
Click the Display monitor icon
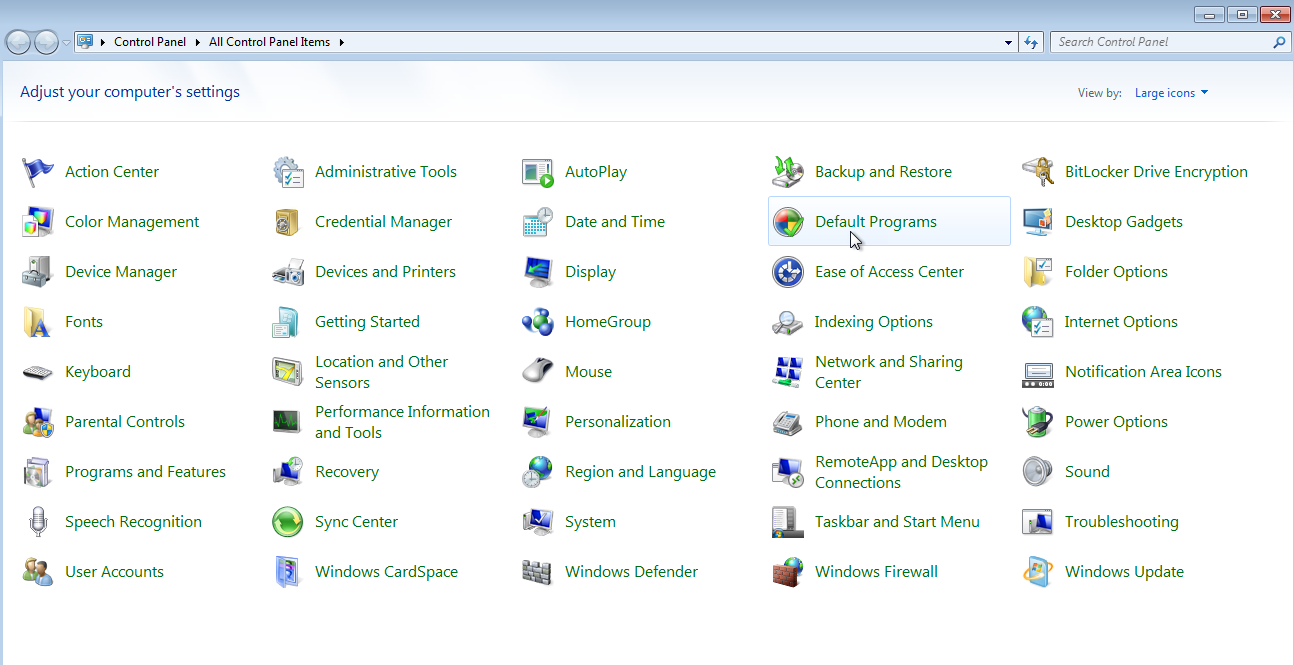[538, 272]
